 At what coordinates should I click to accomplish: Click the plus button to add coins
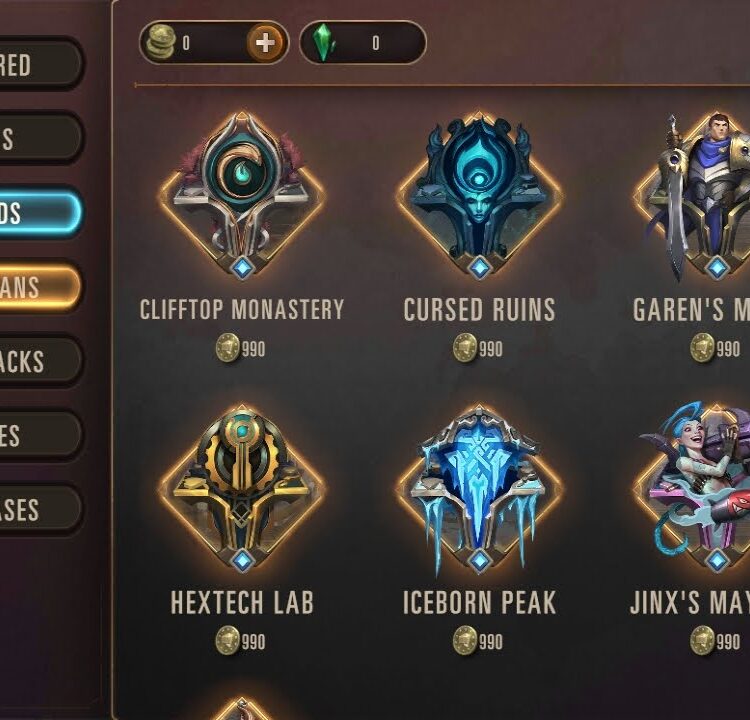[x=265, y=43]
